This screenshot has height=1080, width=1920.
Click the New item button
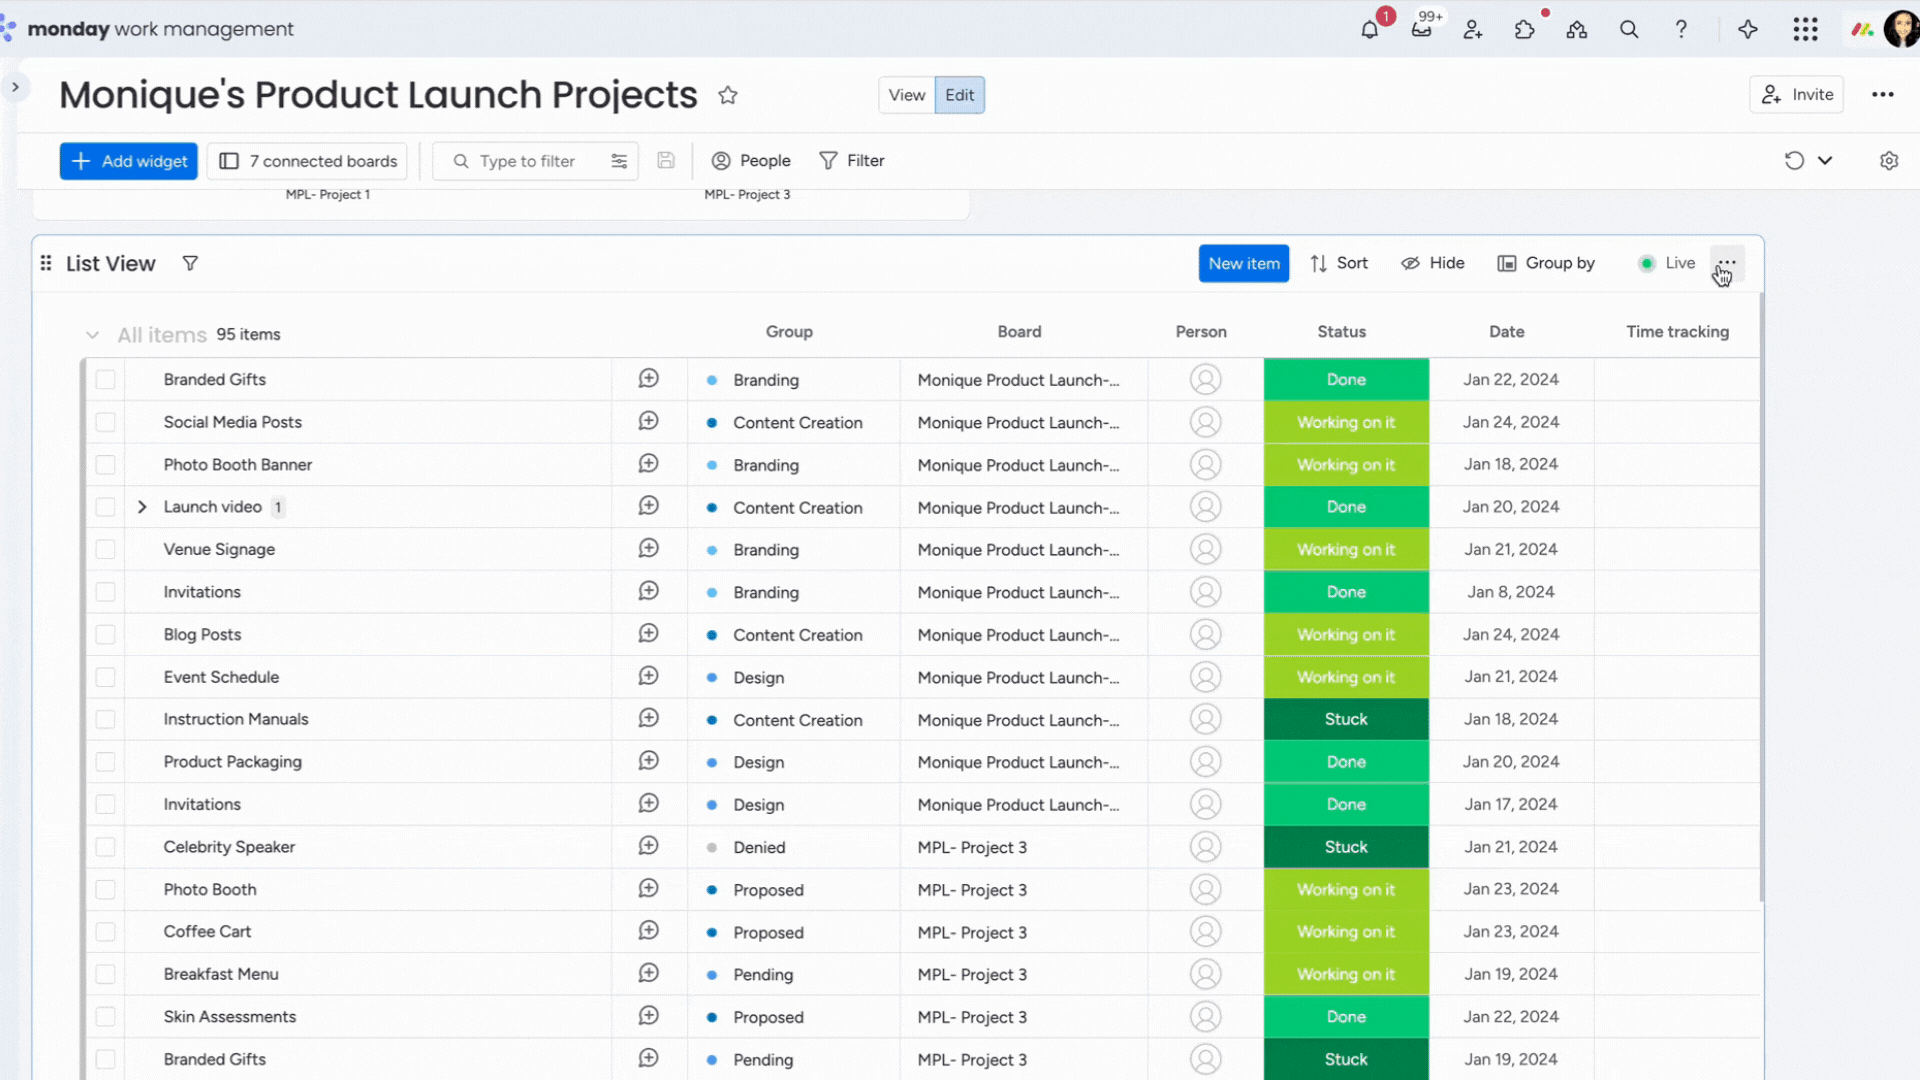tap(1243, 263)
